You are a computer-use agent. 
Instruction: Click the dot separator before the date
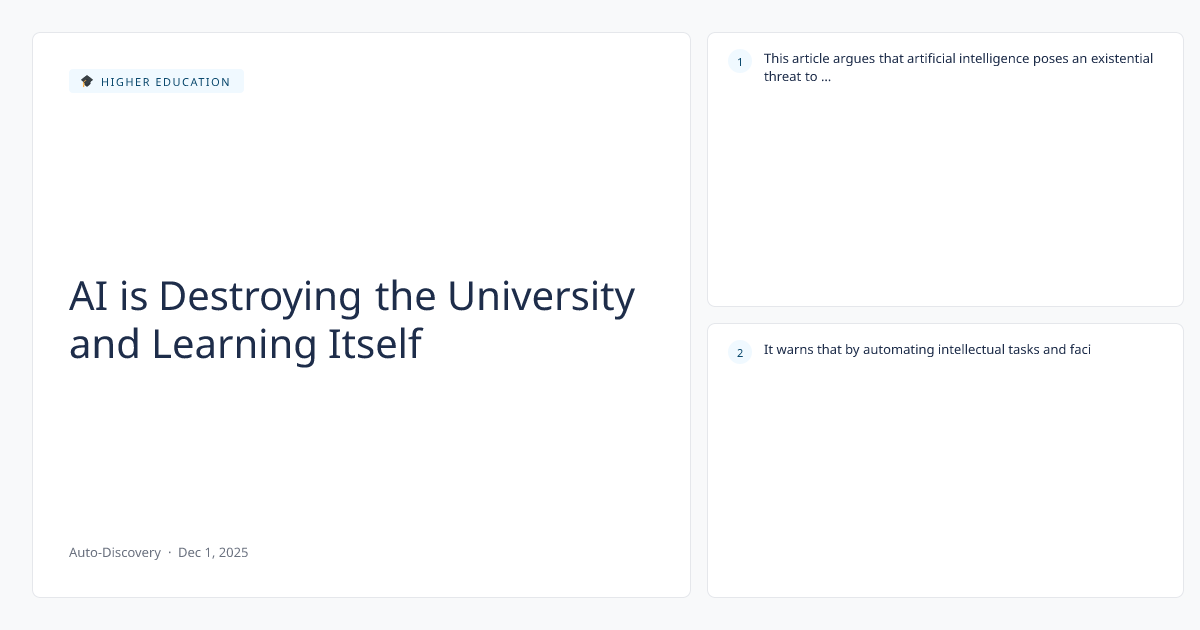coord(169,552)
